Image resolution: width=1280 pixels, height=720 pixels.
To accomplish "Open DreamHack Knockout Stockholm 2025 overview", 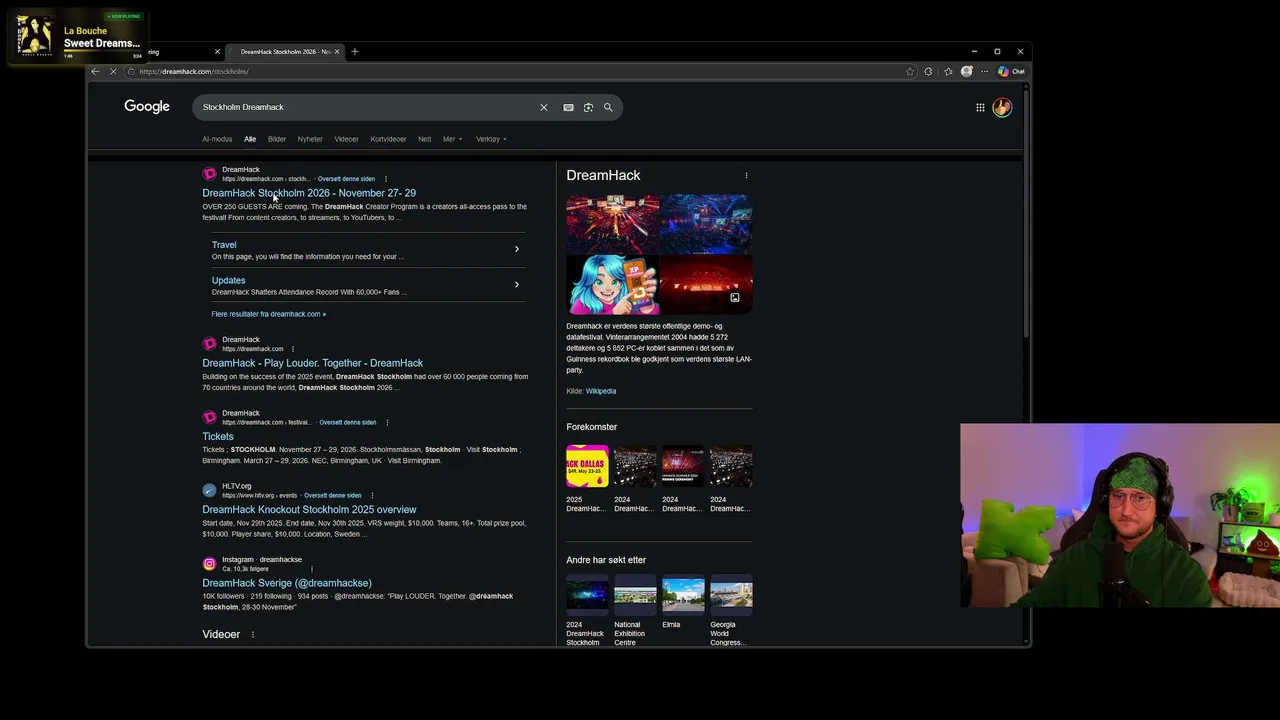I will (x=309, y=510).
